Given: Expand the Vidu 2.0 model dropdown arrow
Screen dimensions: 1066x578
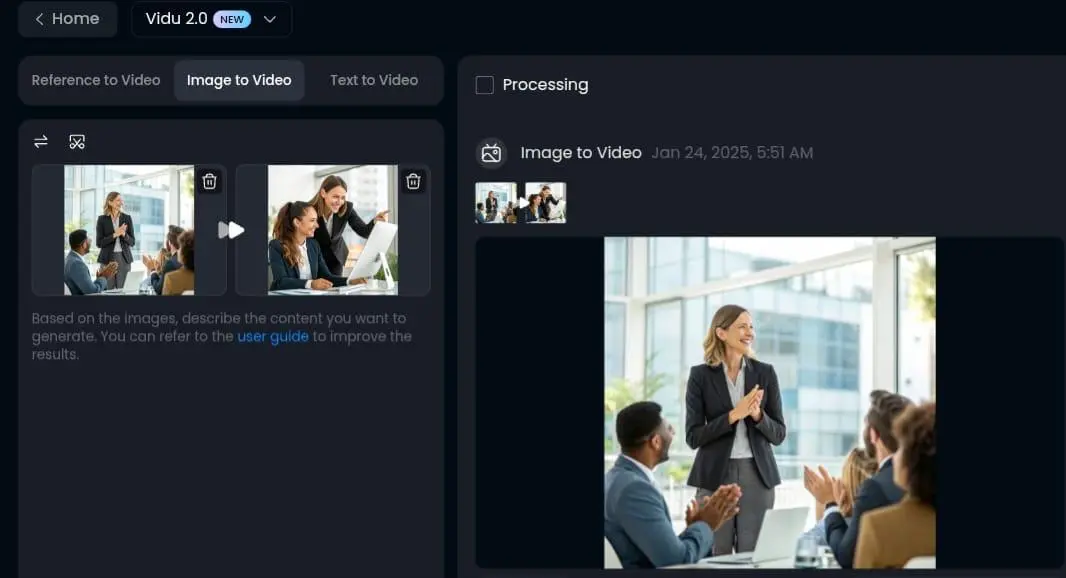Looking at the screenshot, I should click(270, 19).
